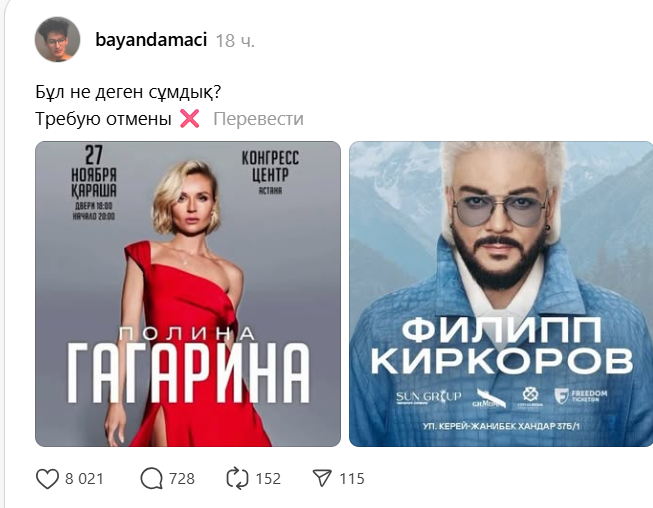Click the "Требую отмены" text line
The width and height of the screenshot is (653, 508).
point(103,119)
